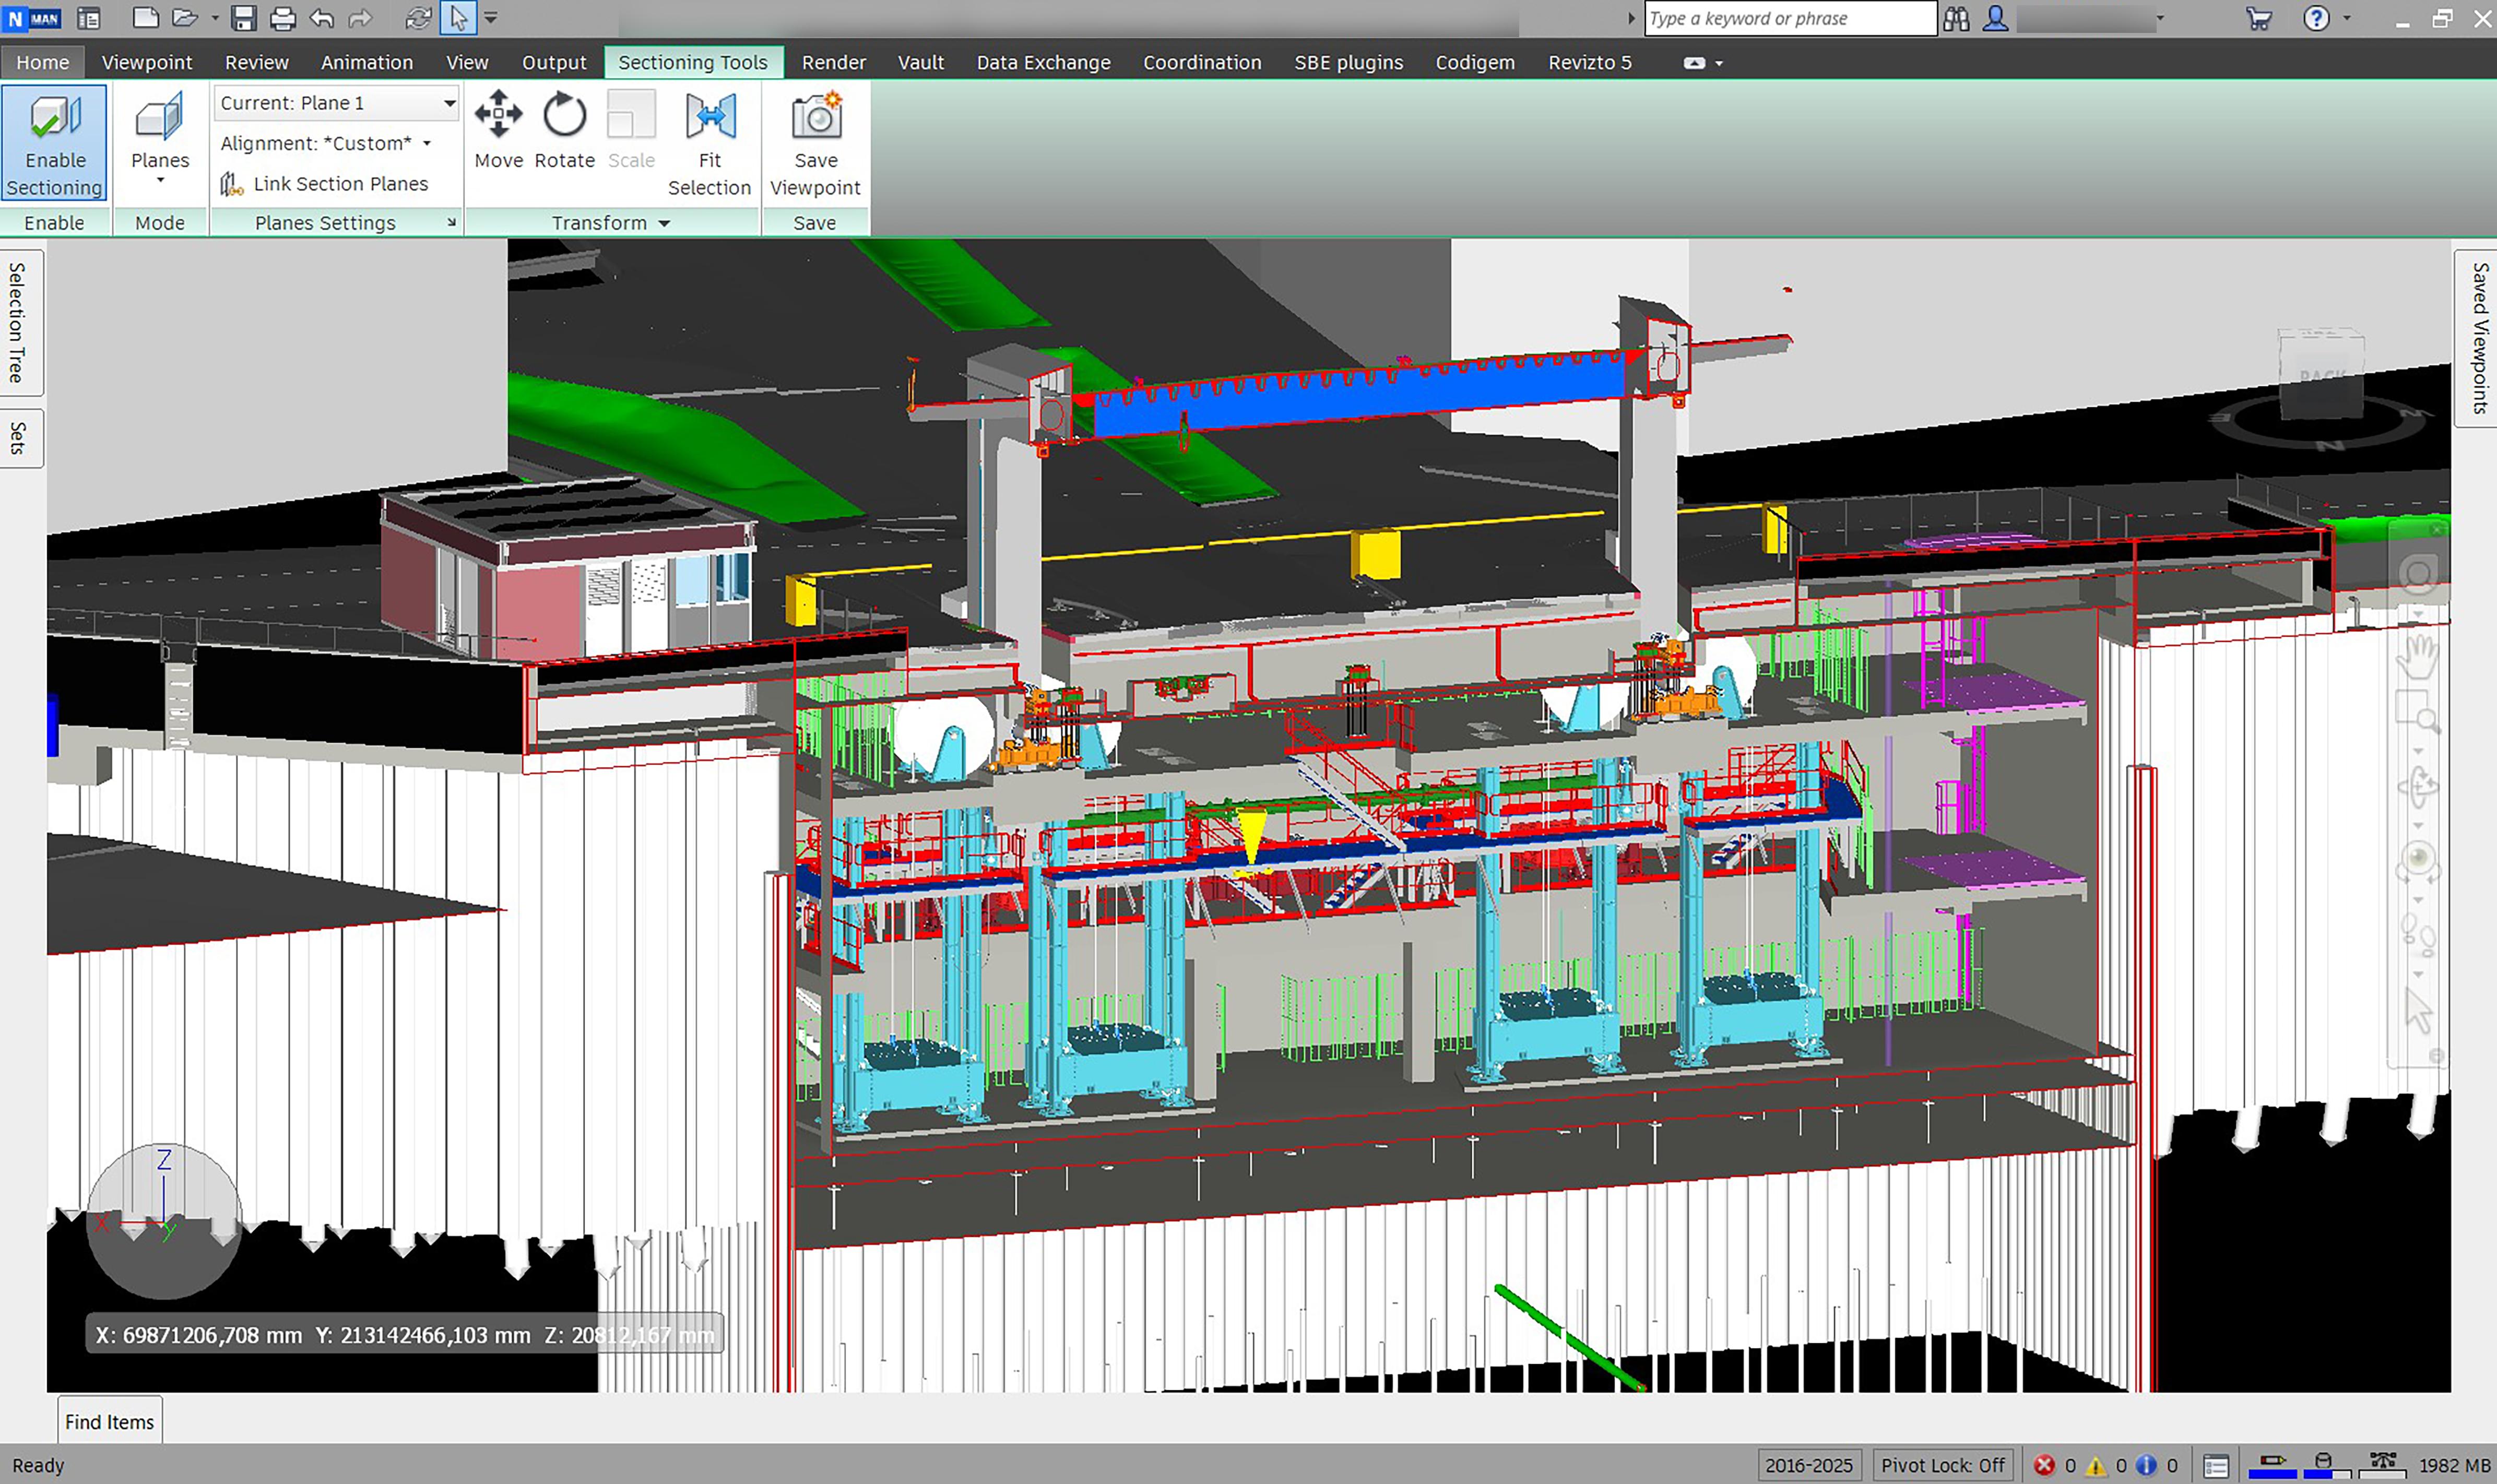Image resolution: width=2497 pixels, height=1484 pixels.
Task: Open the Alignment Custom dropdown
Action: coord(325,143)
